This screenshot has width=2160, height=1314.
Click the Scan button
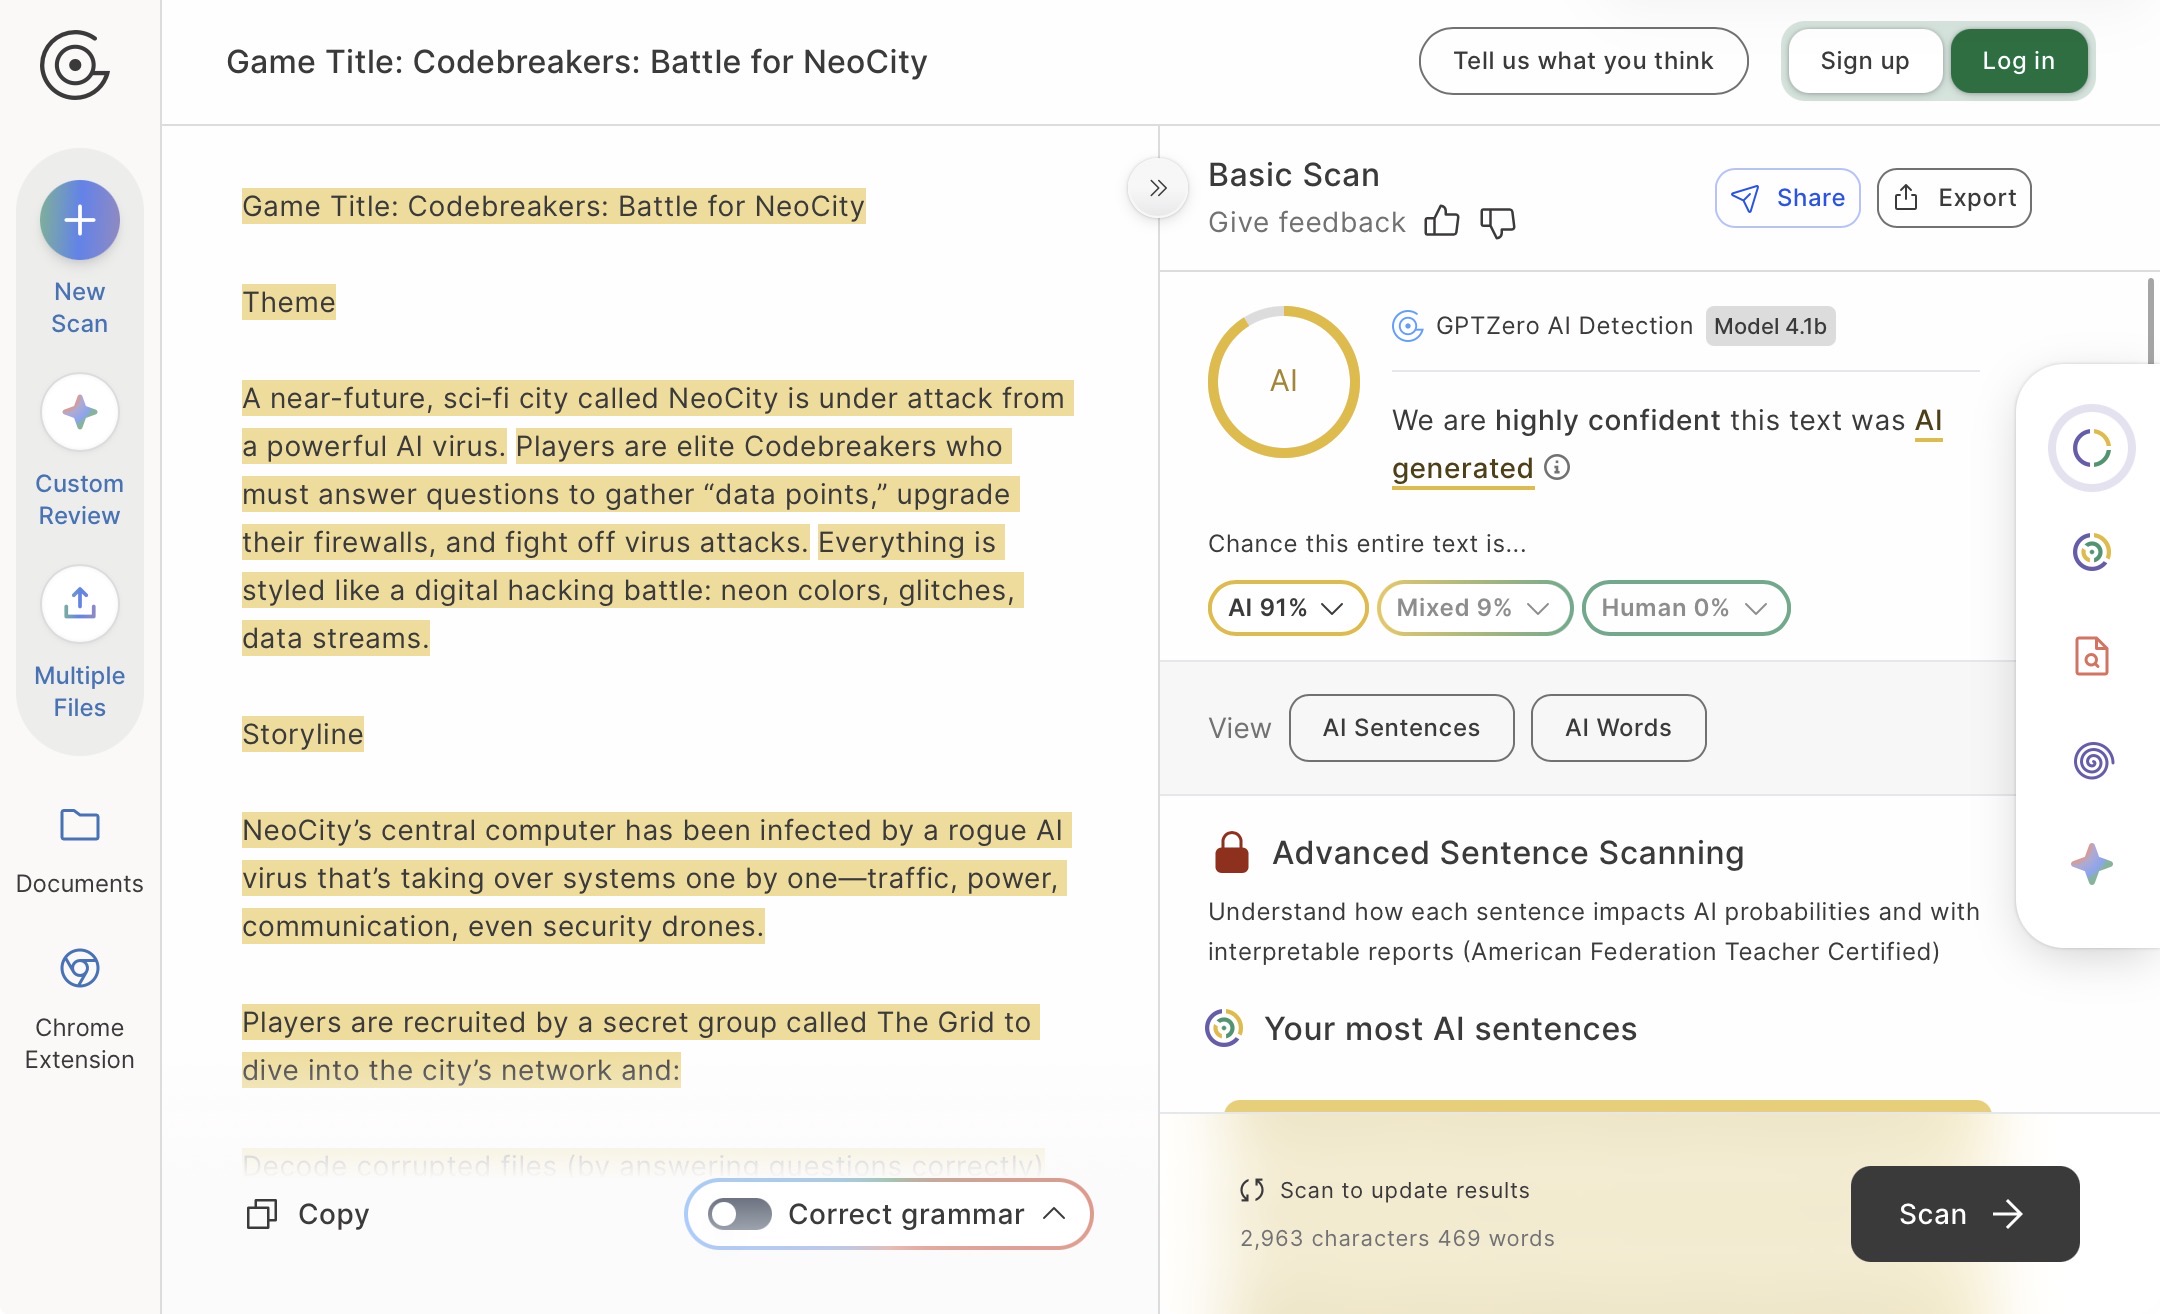click(1964, 1214)
